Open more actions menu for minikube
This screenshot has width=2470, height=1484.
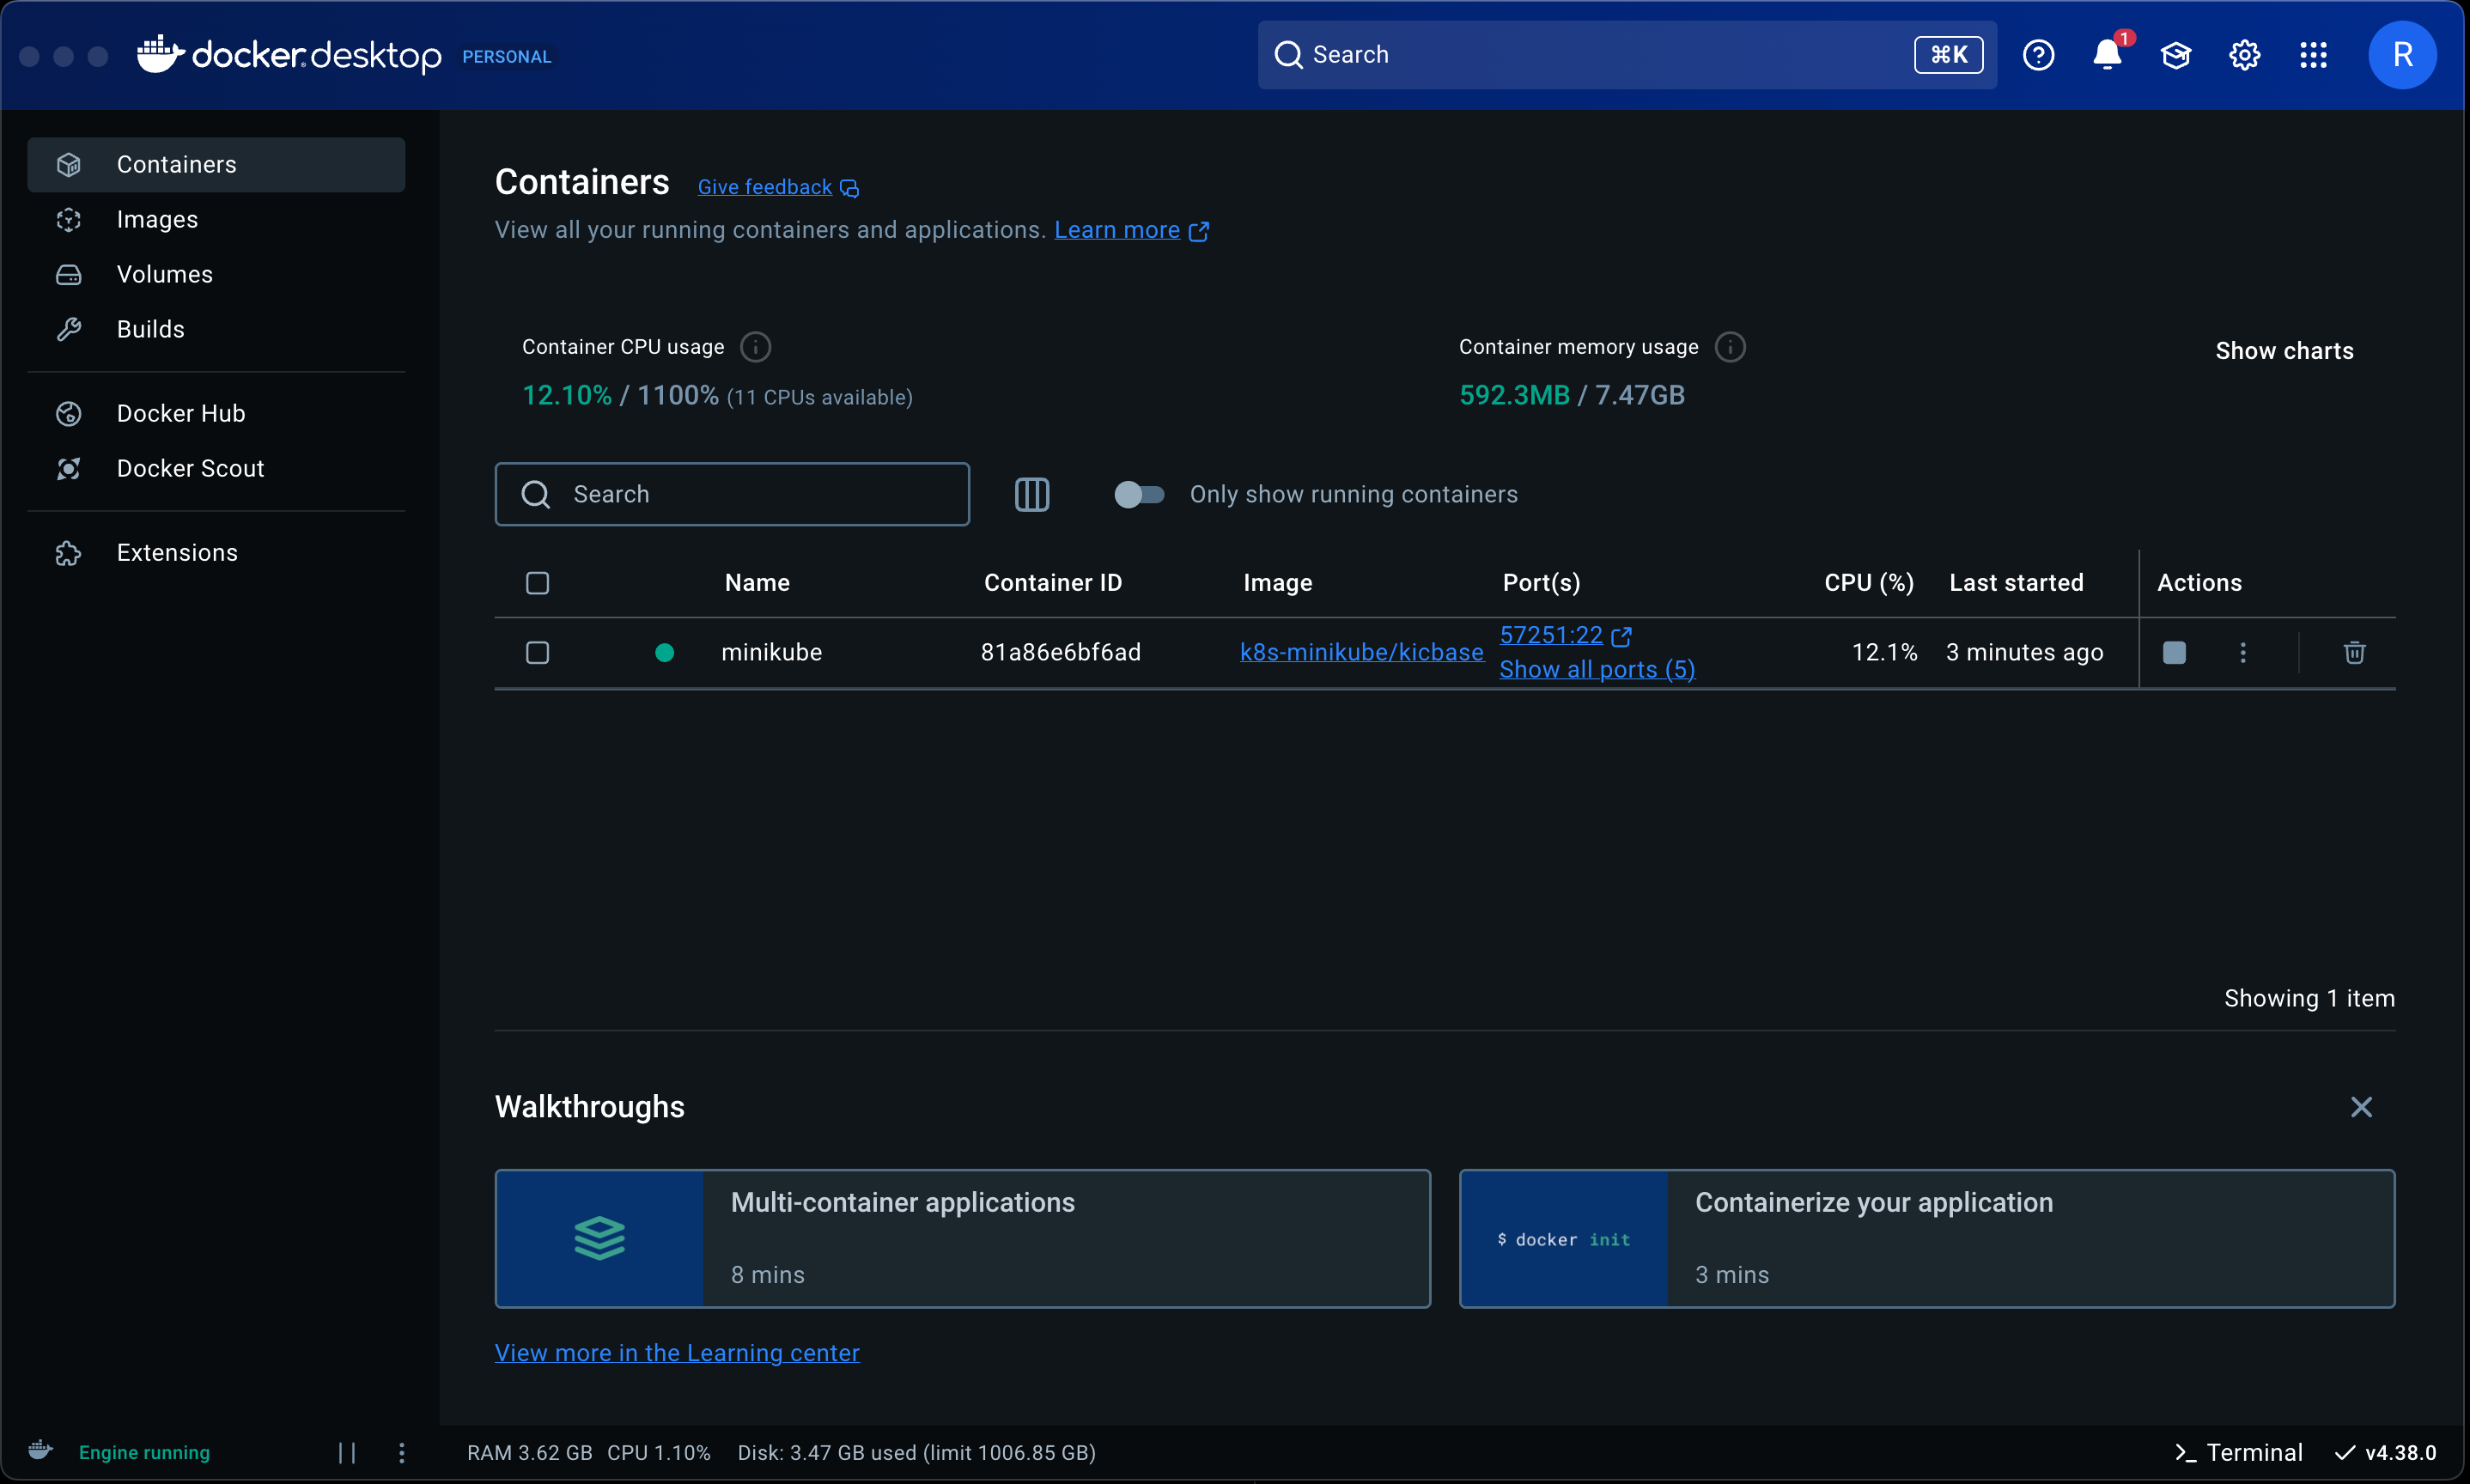tap(2243, 653)
